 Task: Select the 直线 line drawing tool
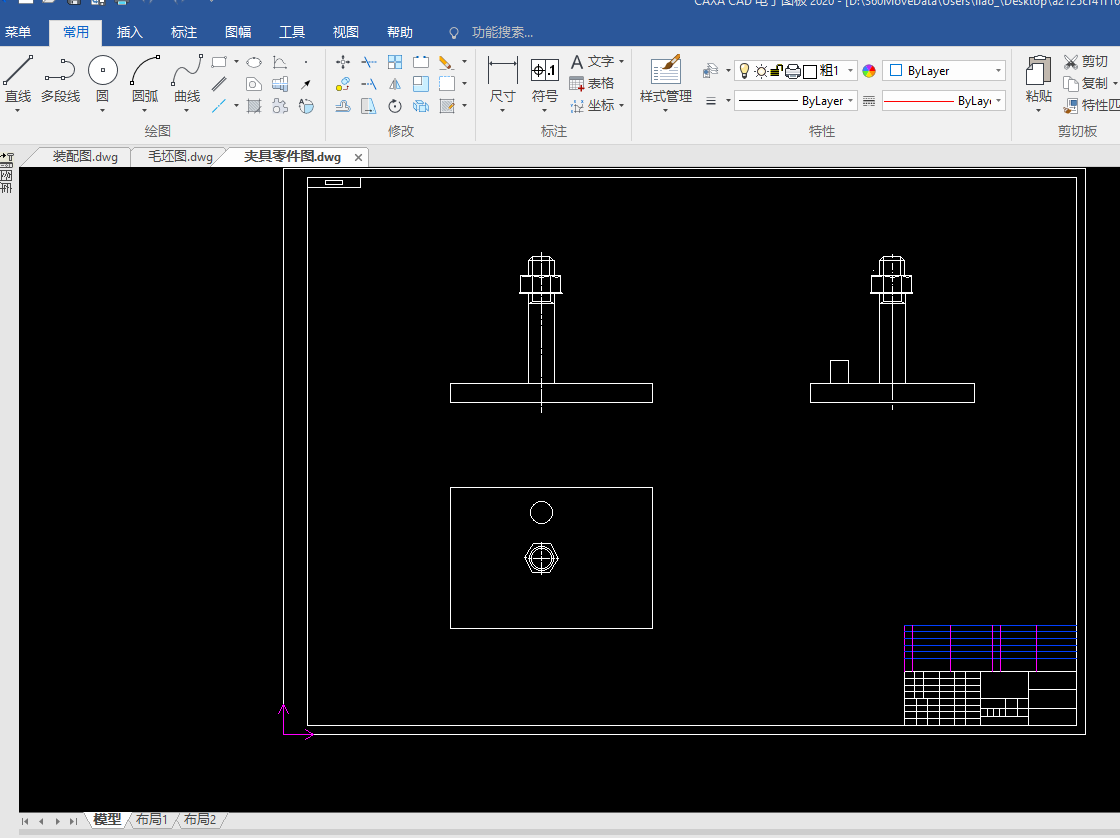(18, 79)
